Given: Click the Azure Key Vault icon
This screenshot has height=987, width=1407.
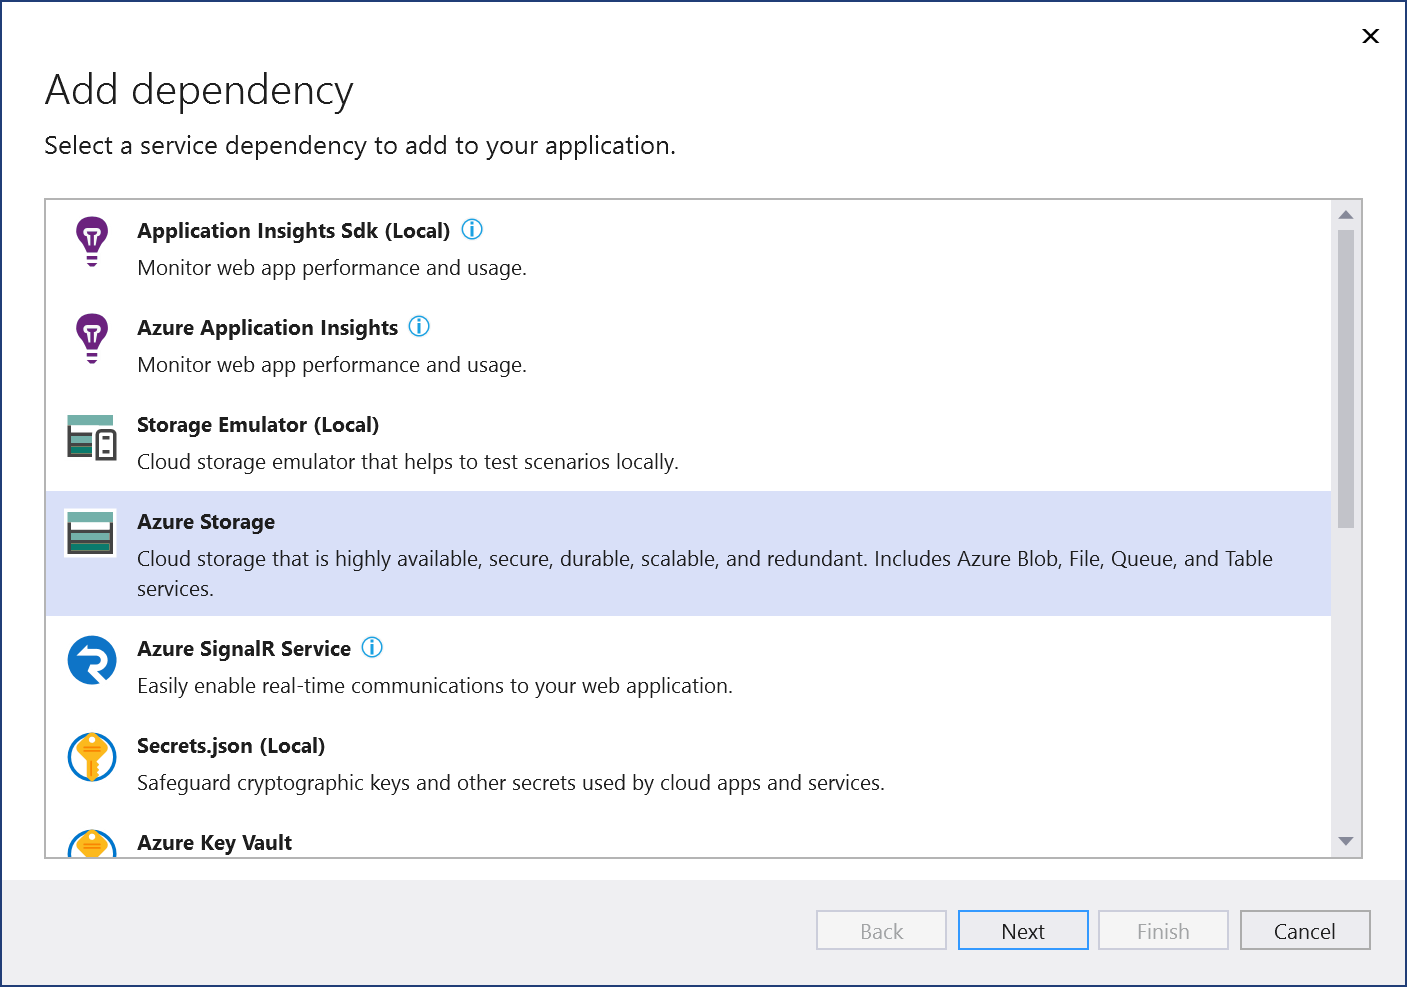Looking at the screenshot, I should click(91, 845).
